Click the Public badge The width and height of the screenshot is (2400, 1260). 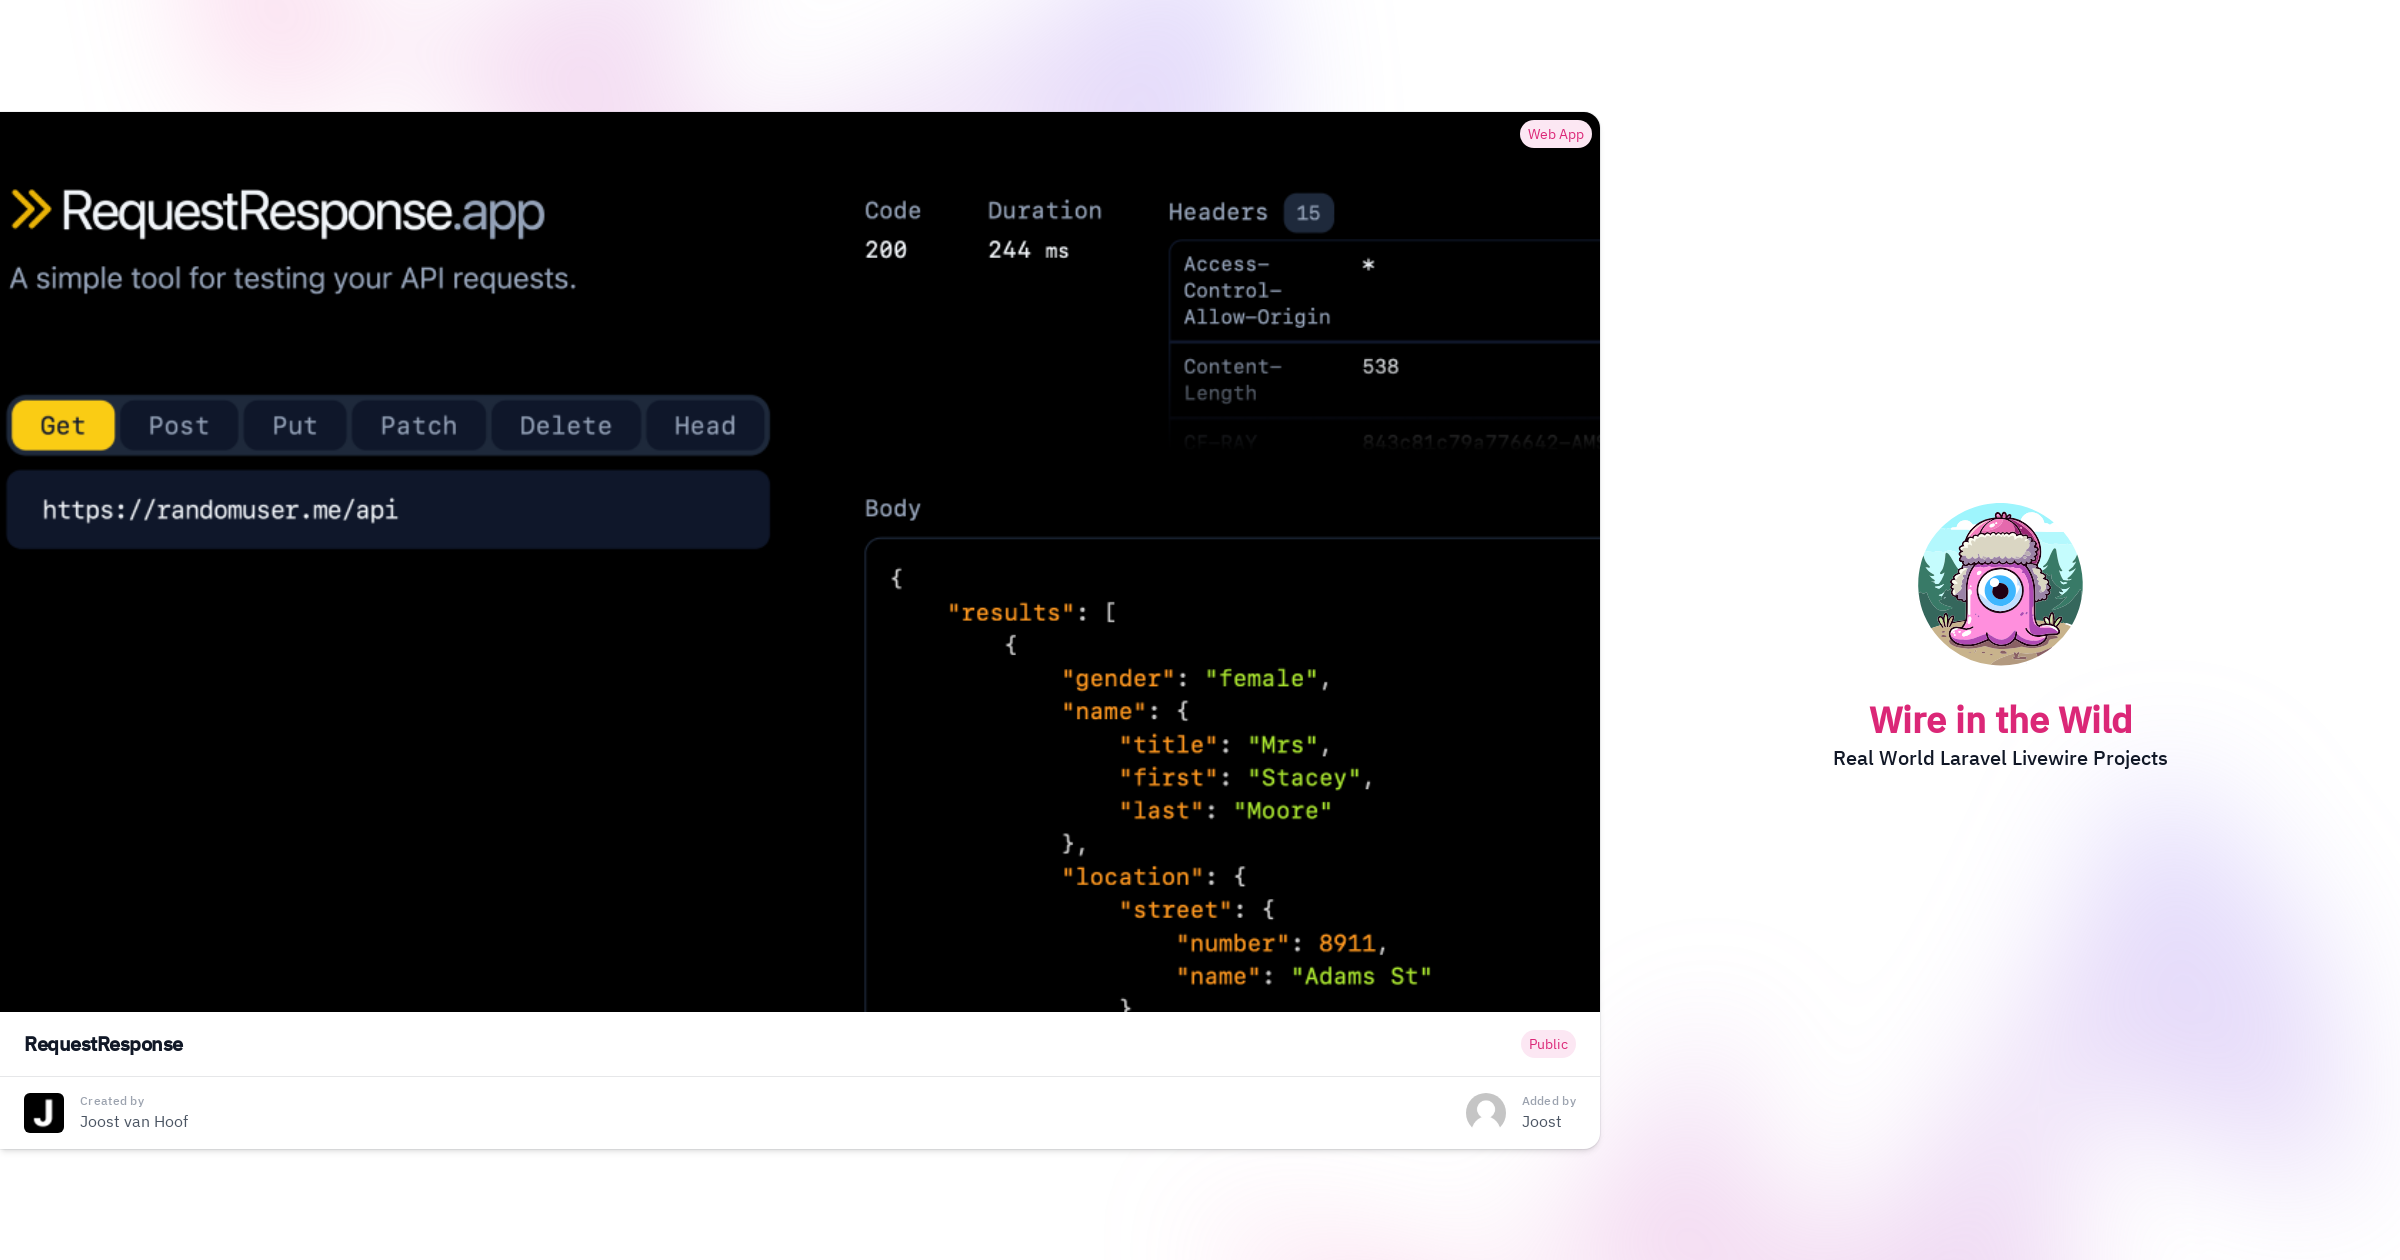click(1548, 1044)
